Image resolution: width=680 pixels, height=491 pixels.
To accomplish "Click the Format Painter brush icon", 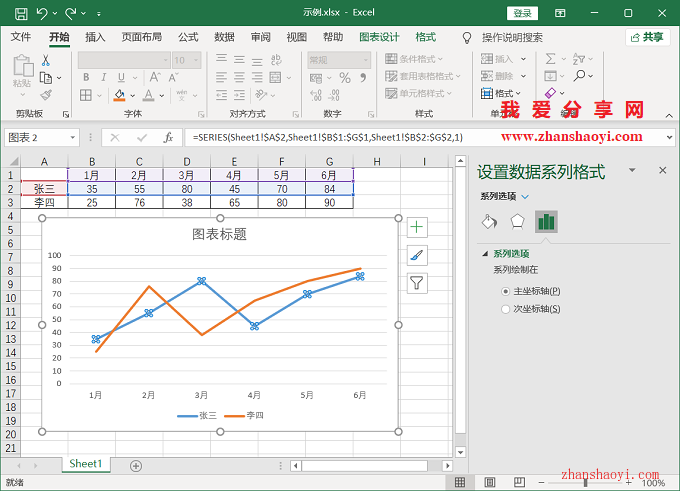I will coord(46,95).
